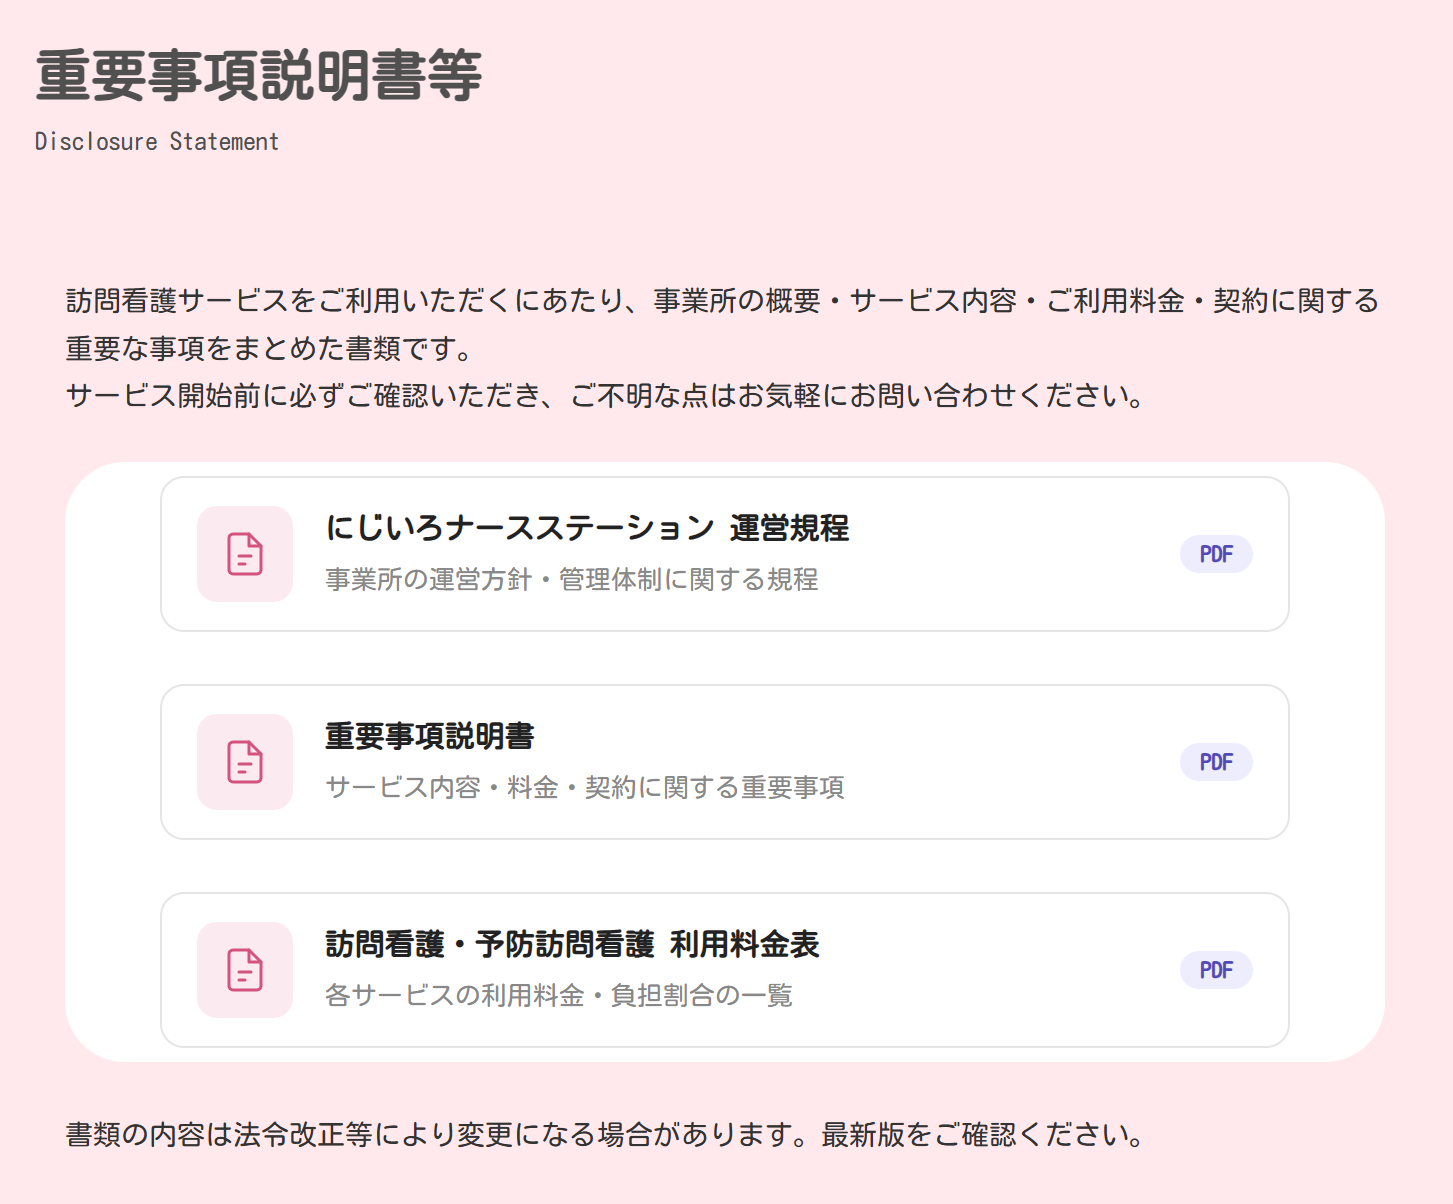Click the document icon beside 重要事項説明書 card

point(245,762)
